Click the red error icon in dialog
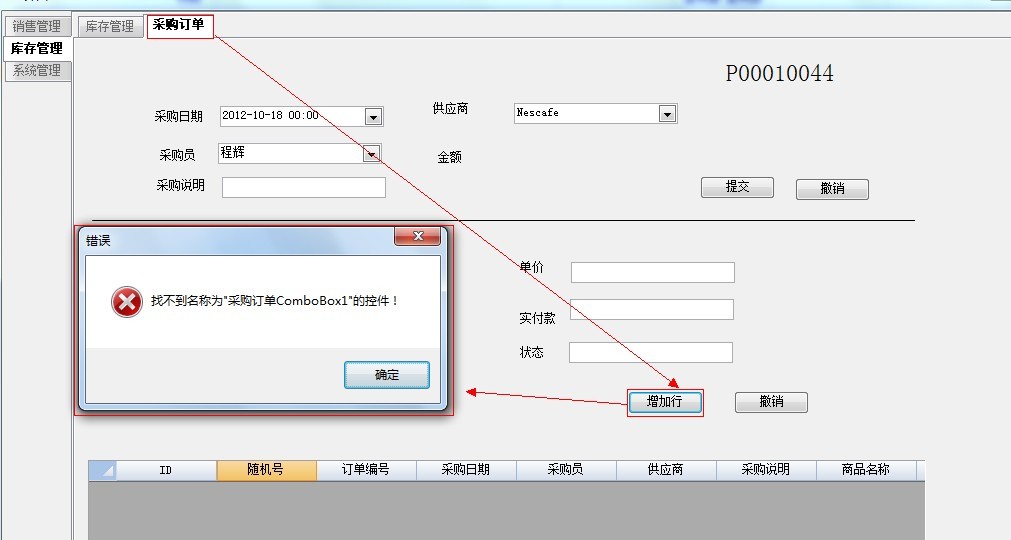 tap(127, 302)
